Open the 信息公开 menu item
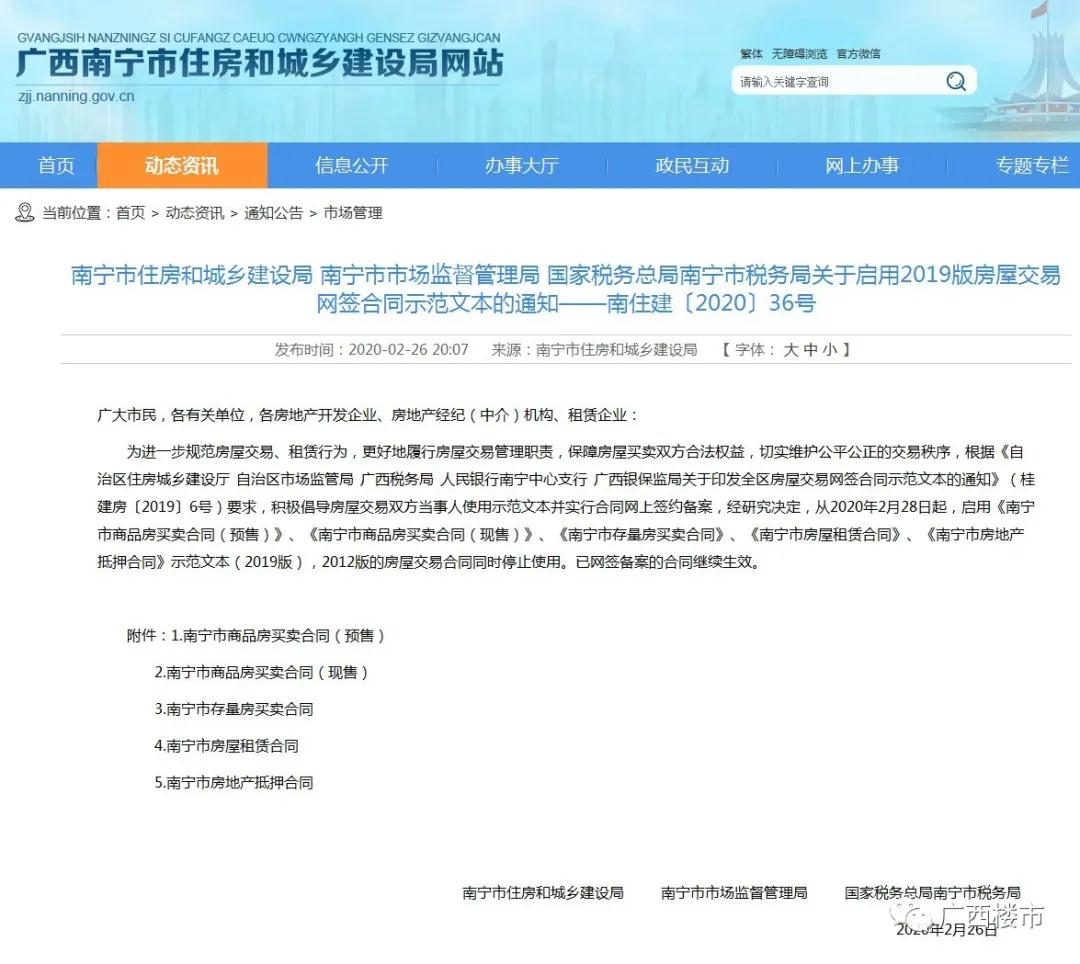1080x964 pixels. 351,166
